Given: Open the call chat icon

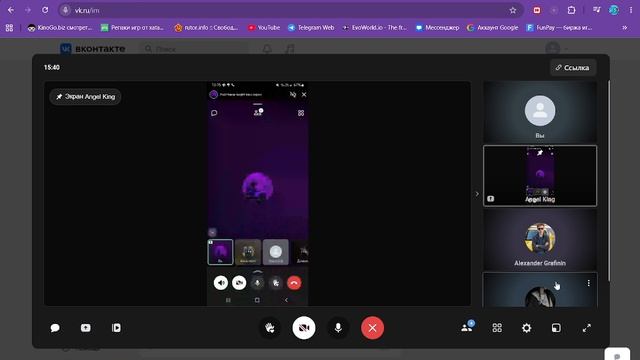Looking at the screenshot, I should [55, 328].
